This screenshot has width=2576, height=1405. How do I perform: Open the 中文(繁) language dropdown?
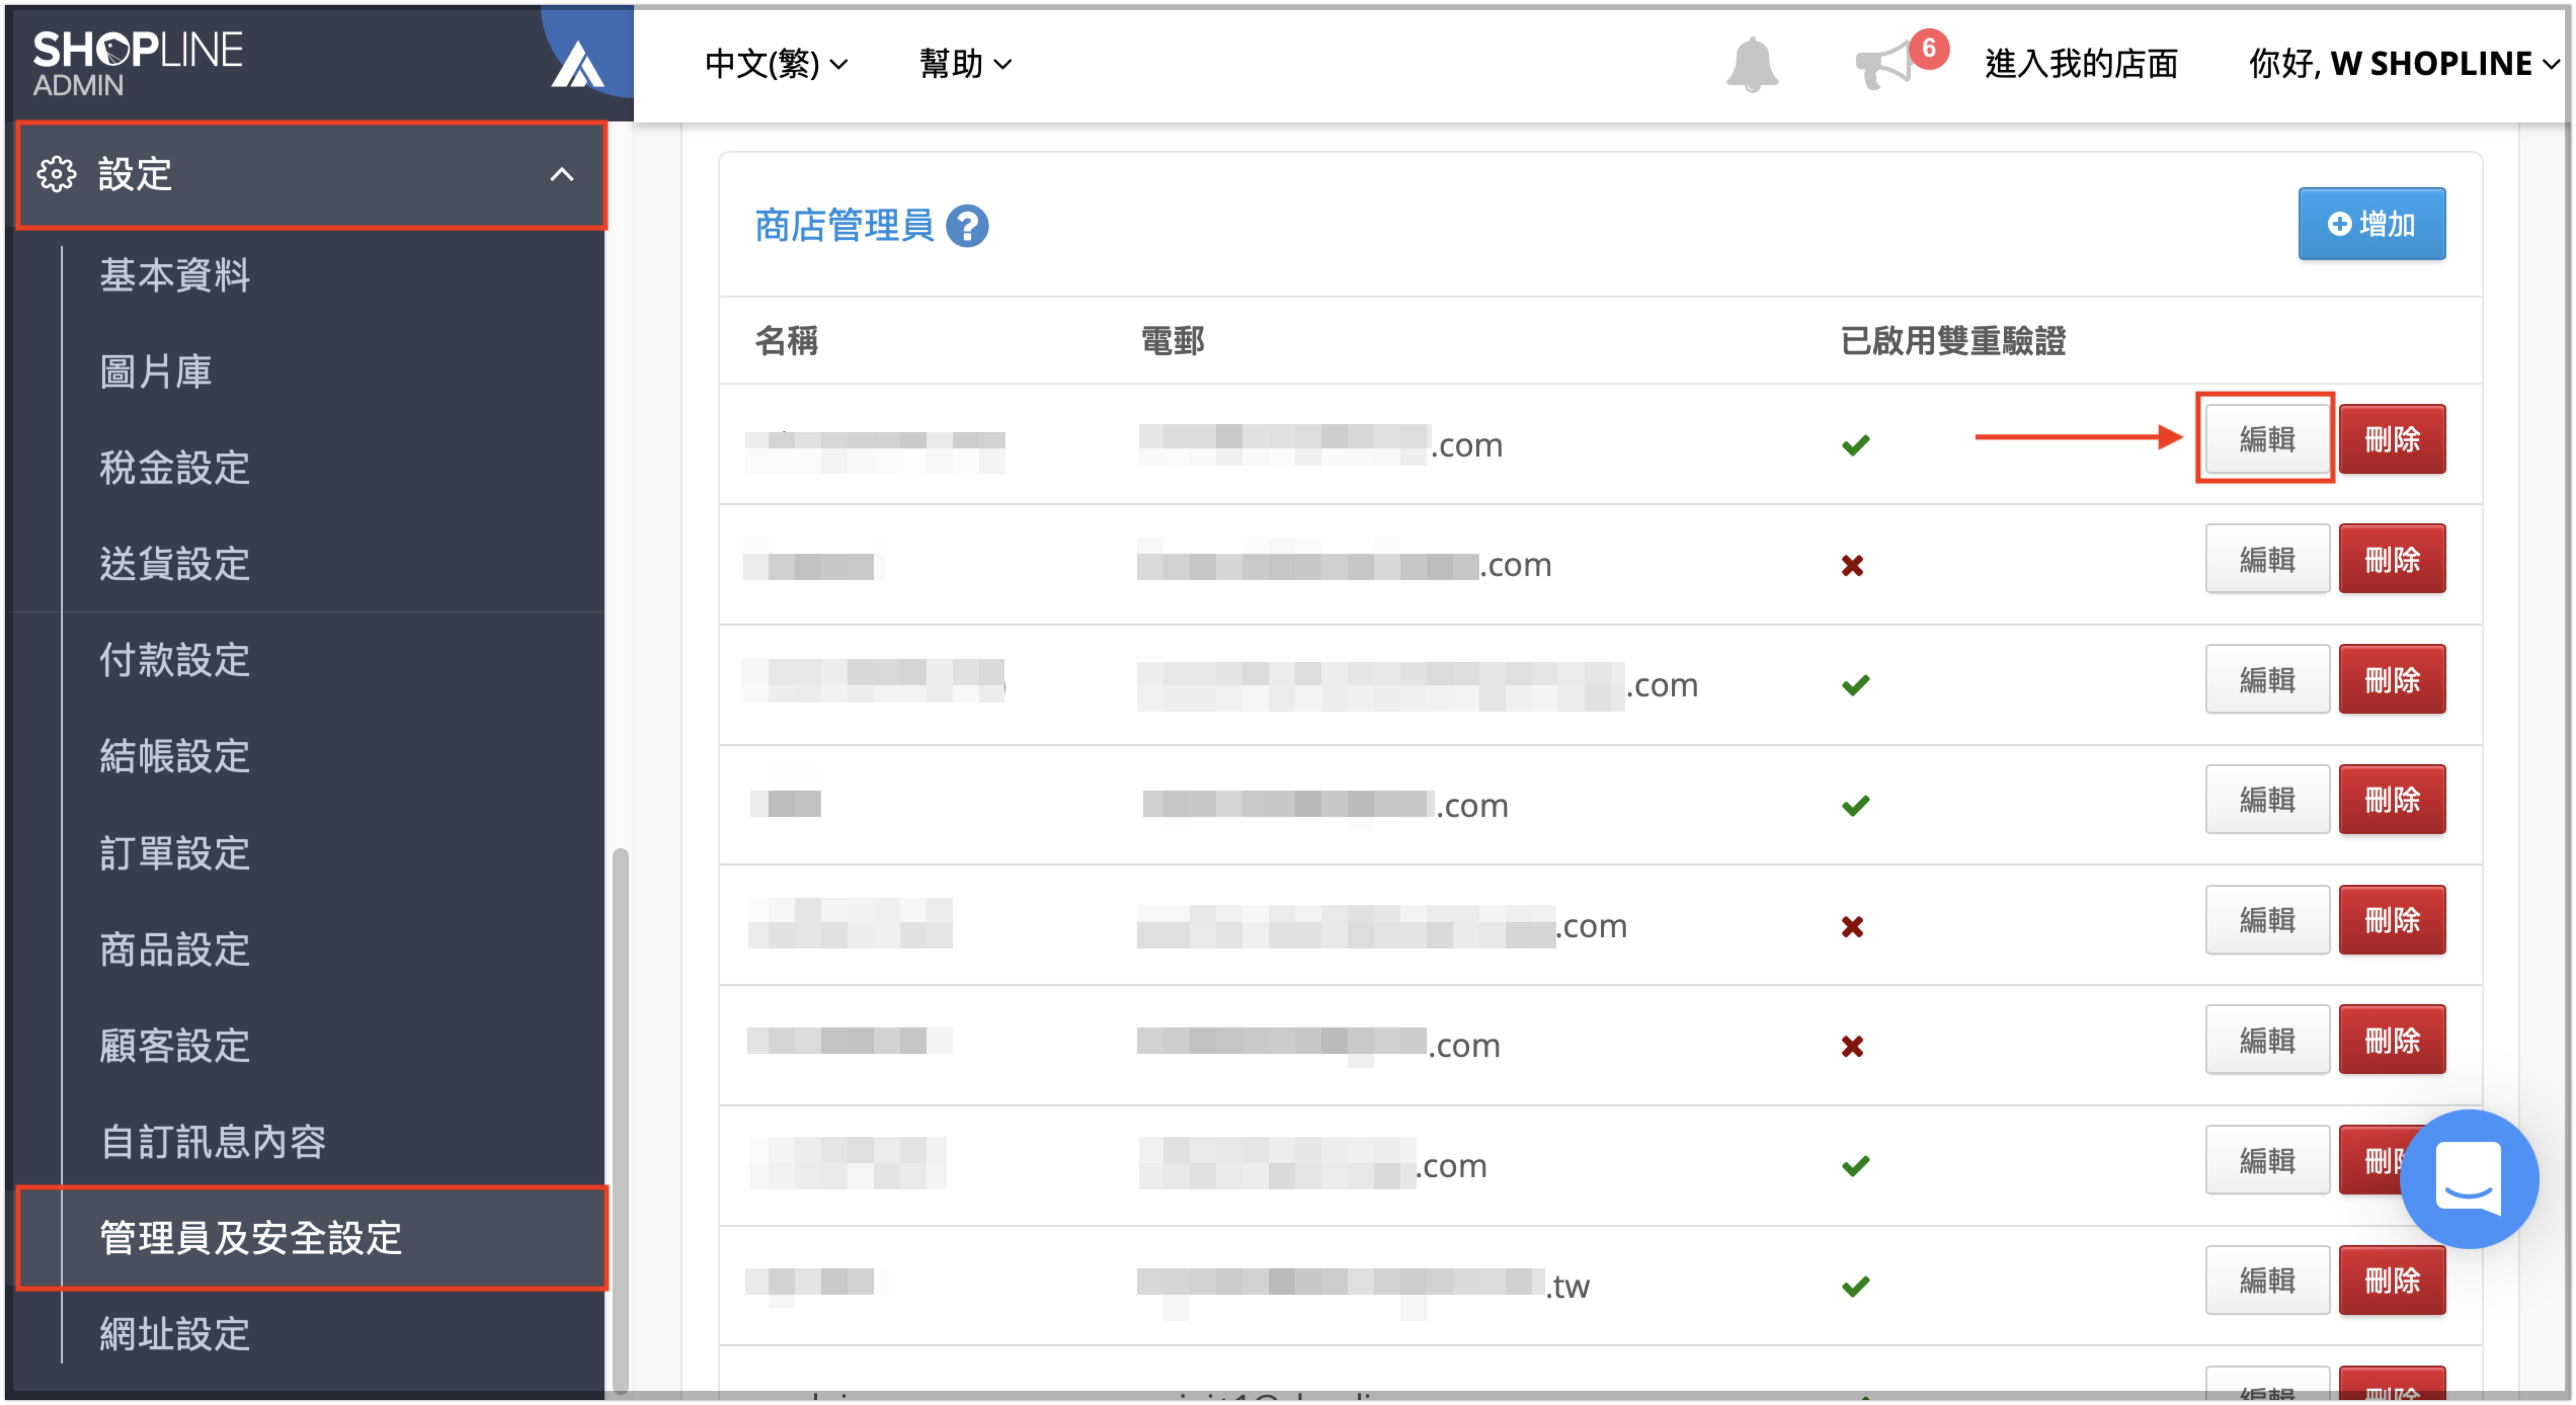pos(776,64)
